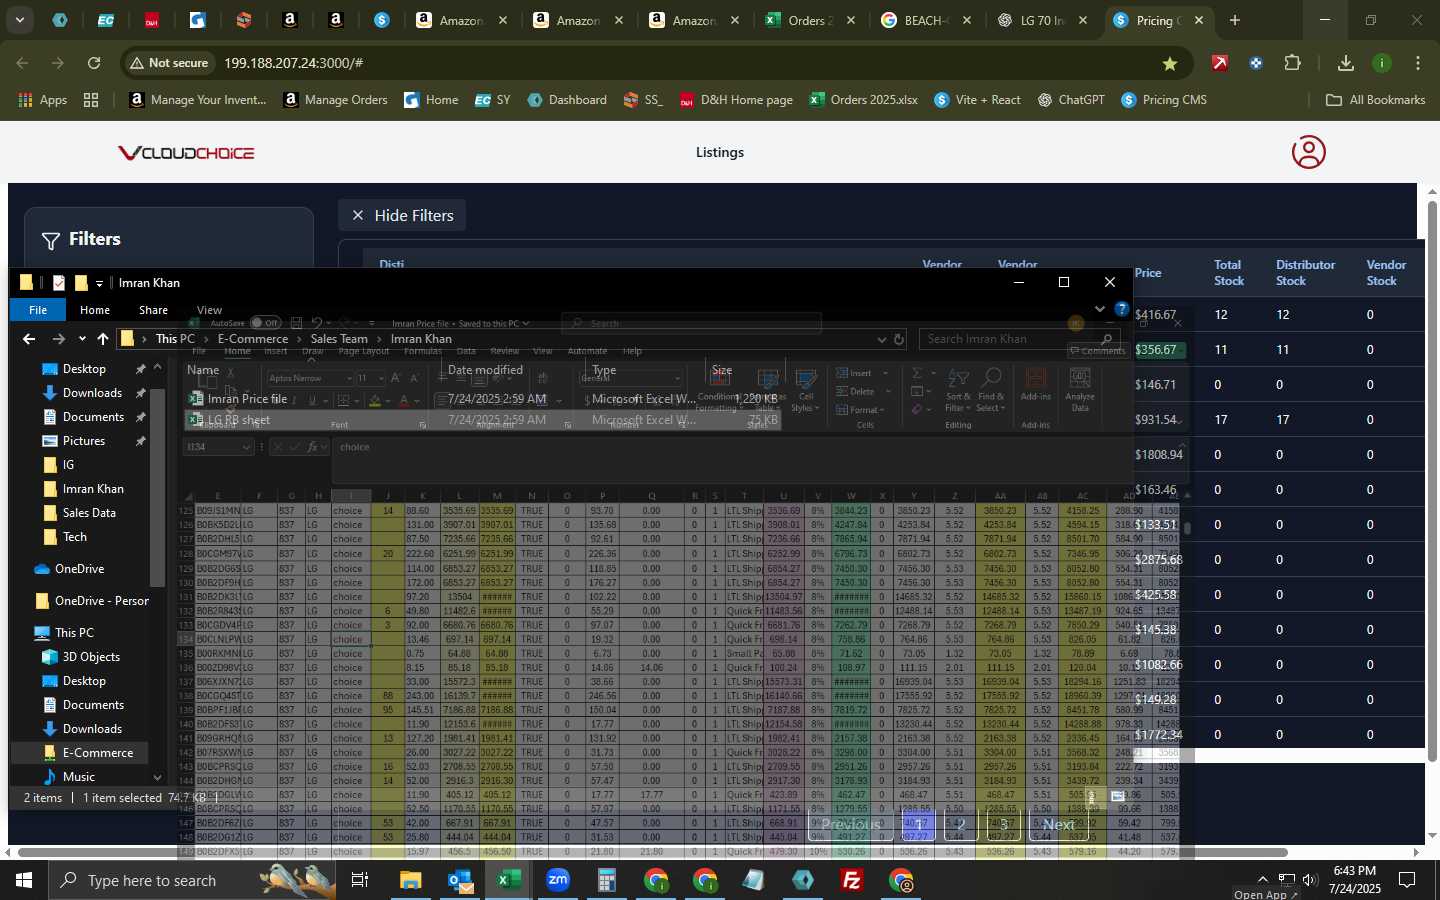Show hidden system tray icons
Image resolution: width=1440 pixels, height=900 pixels.
tap(1262, 880)
